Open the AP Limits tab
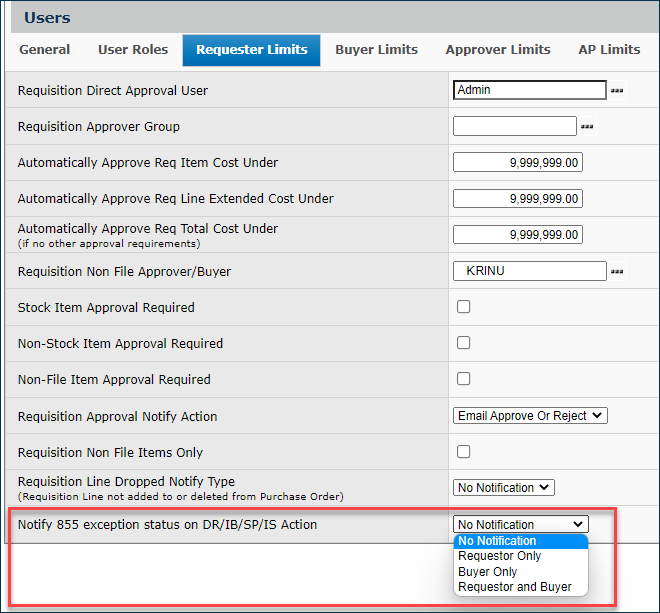 pyautogui.click(x=608, y=50)
